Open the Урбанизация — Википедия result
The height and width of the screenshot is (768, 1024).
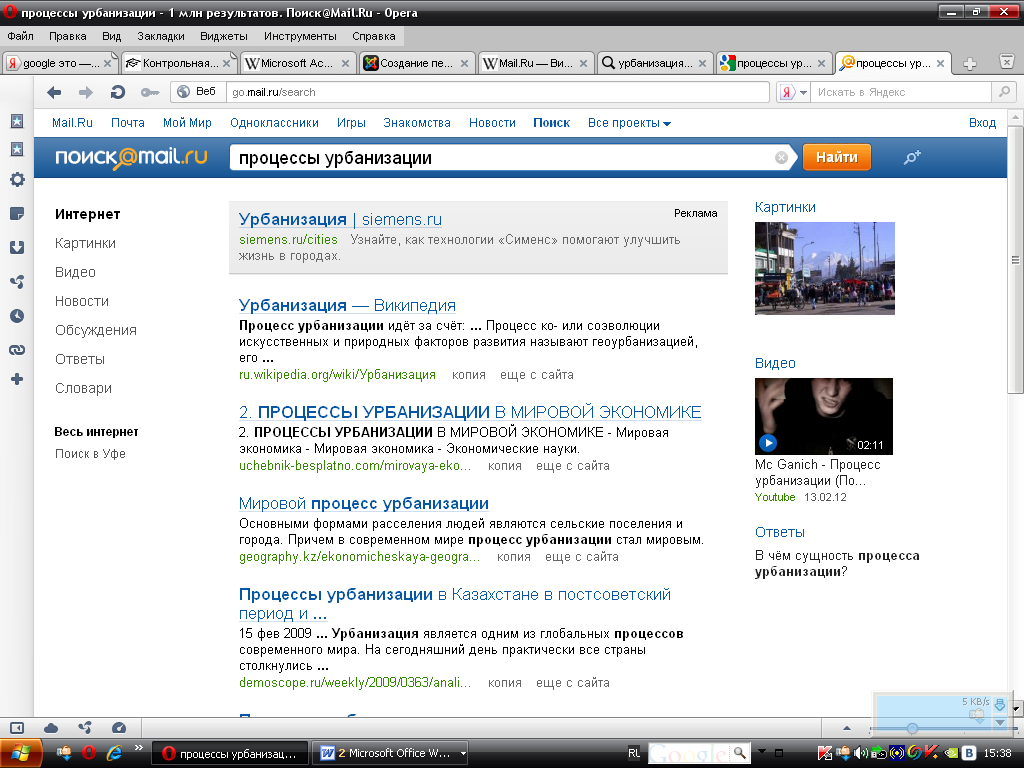pyautogui.click(x=347, y=305)
